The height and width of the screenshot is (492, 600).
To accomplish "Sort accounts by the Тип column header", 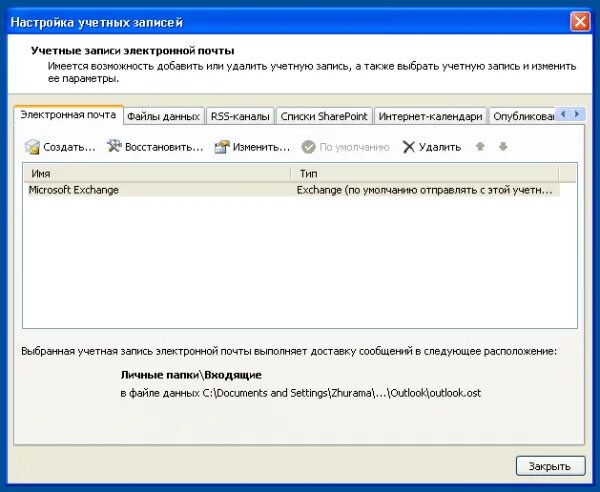I will coord(425,174).
